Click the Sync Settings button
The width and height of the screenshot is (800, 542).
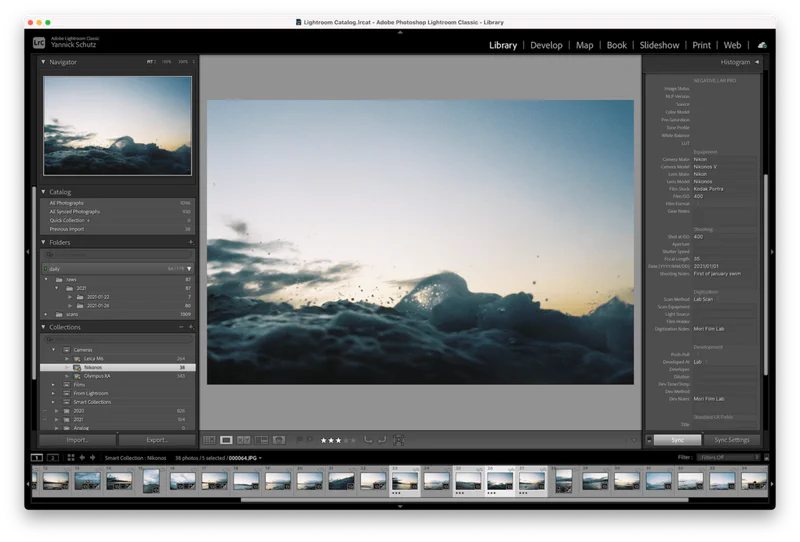click(x=731, y=440)
